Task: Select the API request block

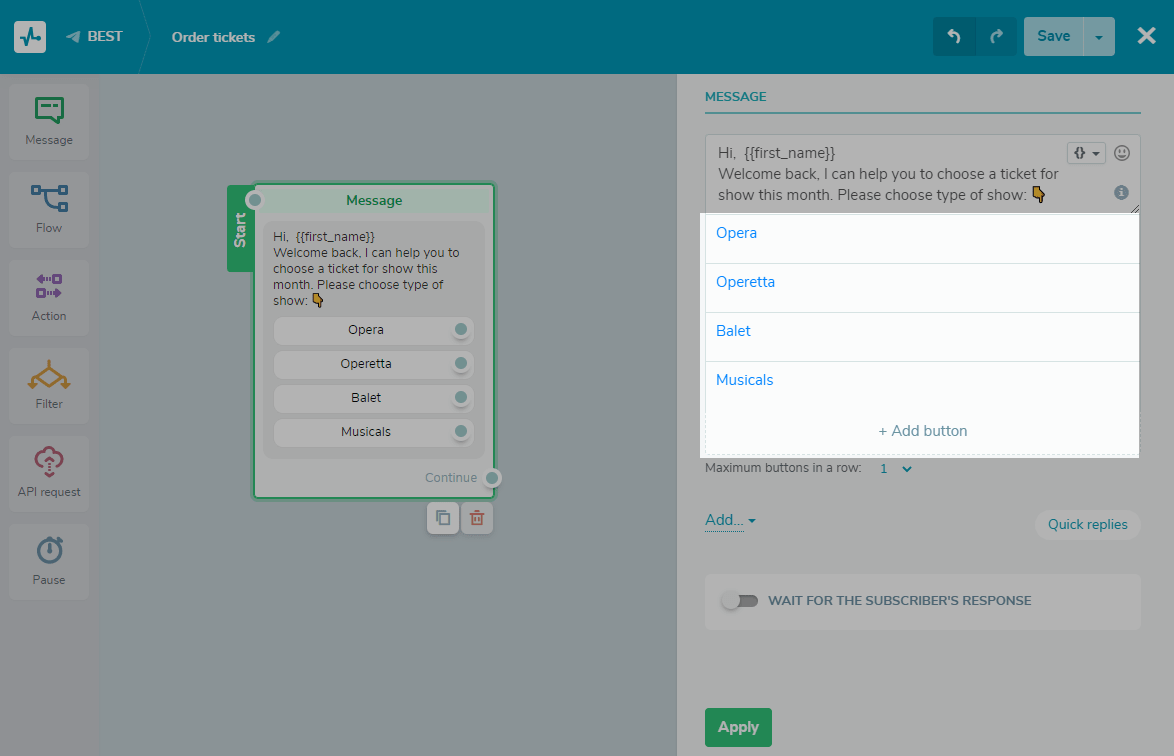Action: tap(49, 473)
